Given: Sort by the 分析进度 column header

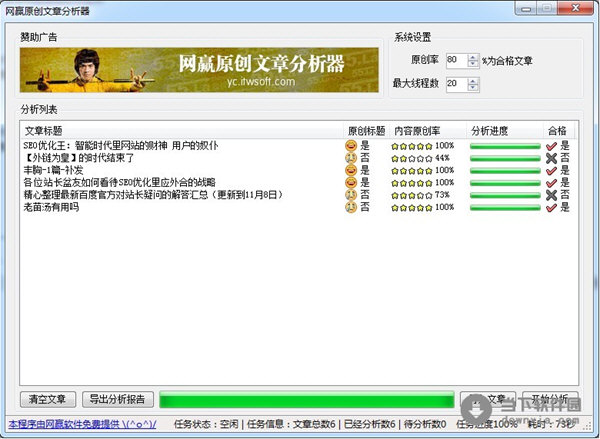Looking at the screenshot, I should 505,131.
